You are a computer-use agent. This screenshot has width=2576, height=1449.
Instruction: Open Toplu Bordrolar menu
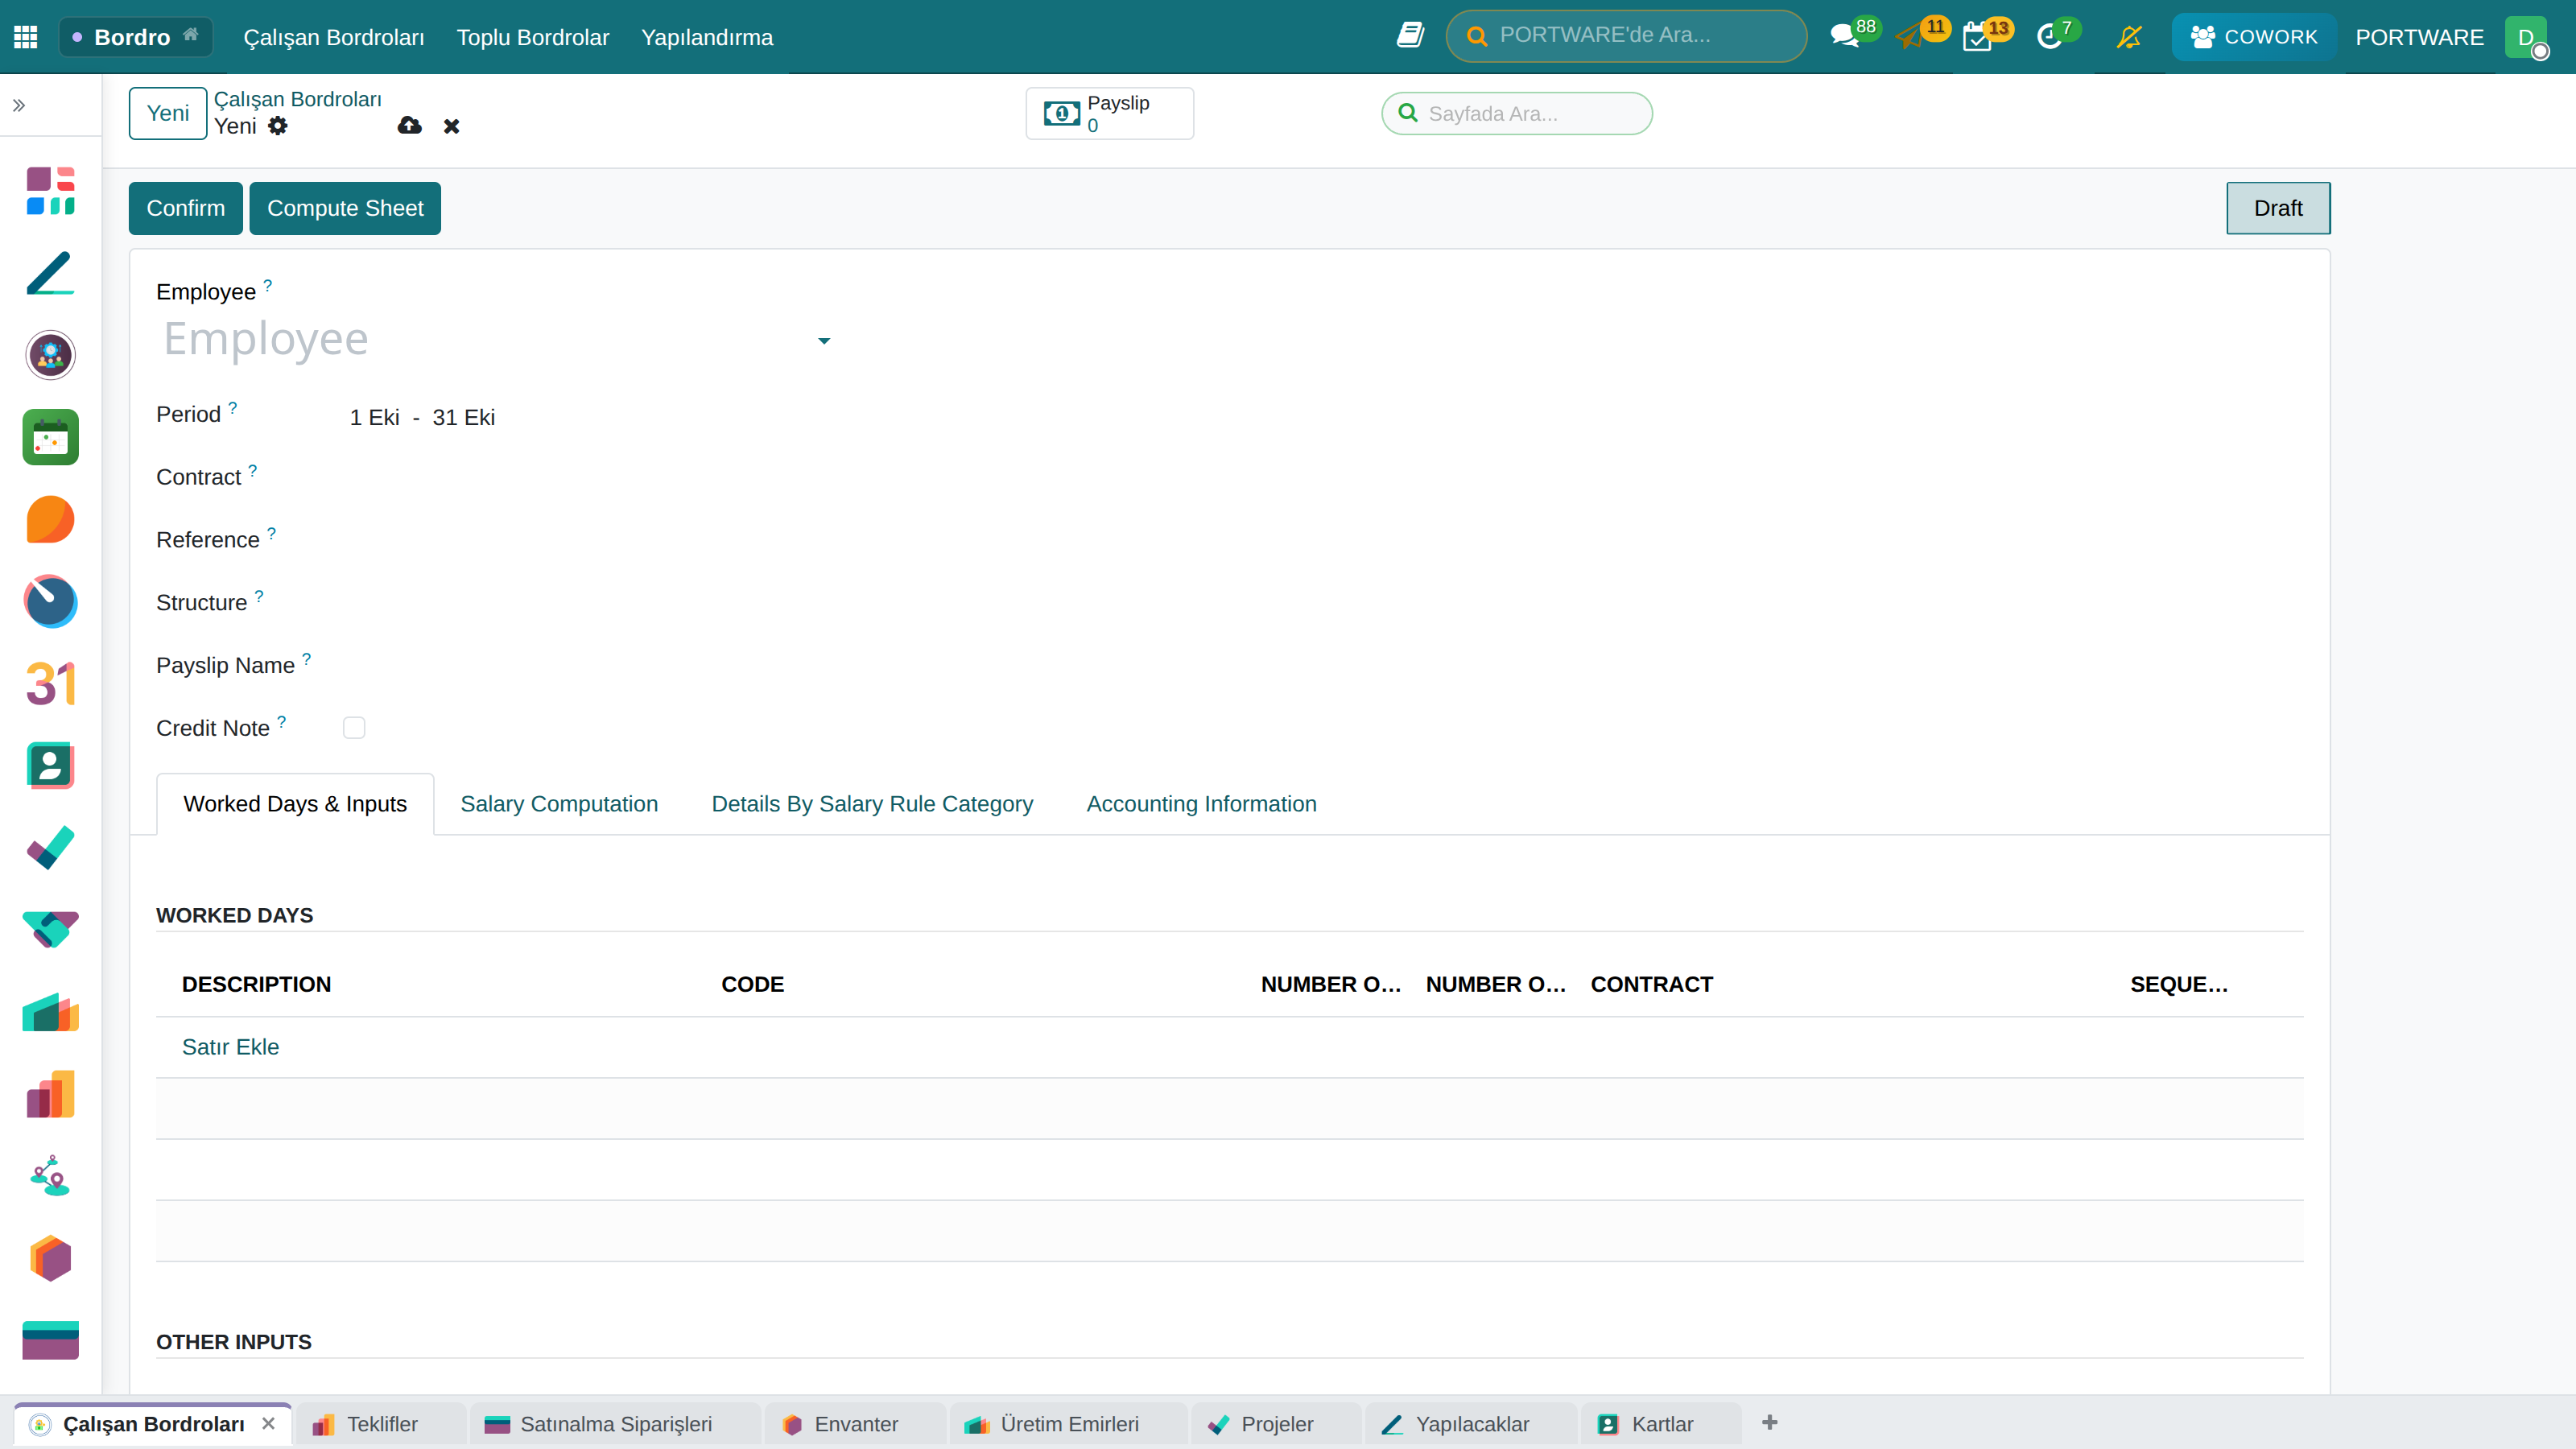533,37
